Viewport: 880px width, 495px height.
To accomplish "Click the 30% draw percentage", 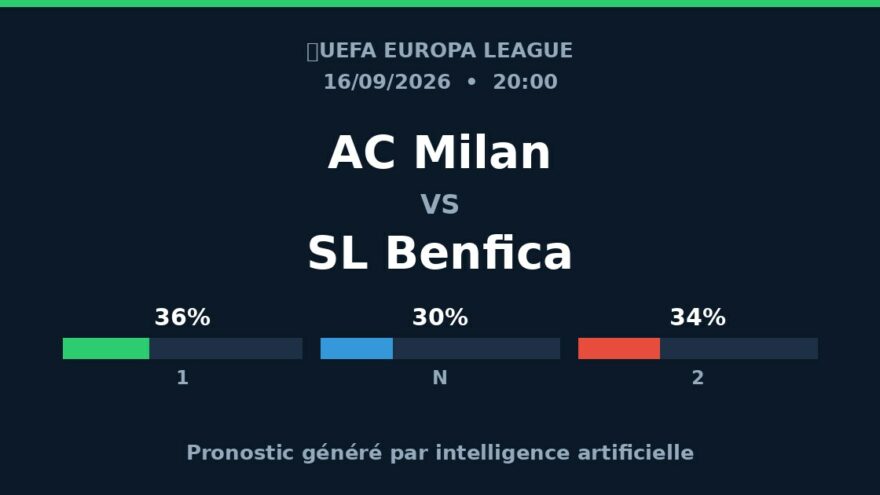I will coord(440,318).
